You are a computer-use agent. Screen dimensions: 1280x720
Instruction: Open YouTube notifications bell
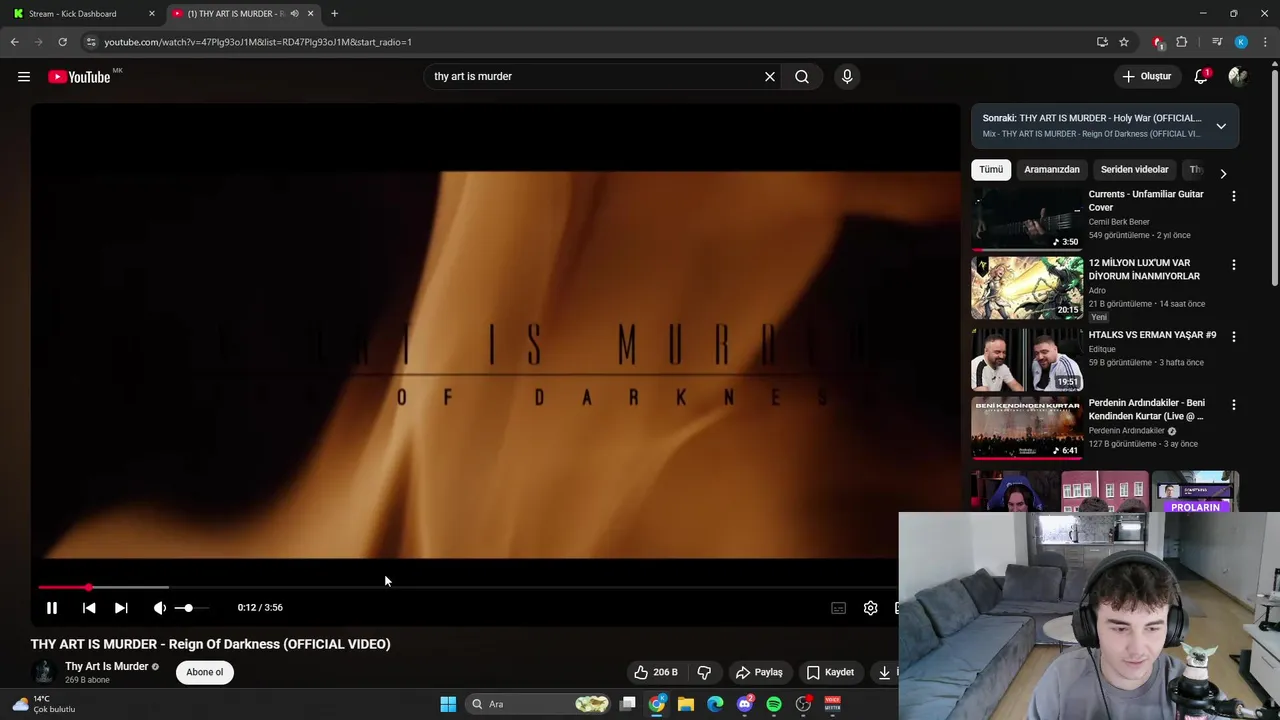1201,77
